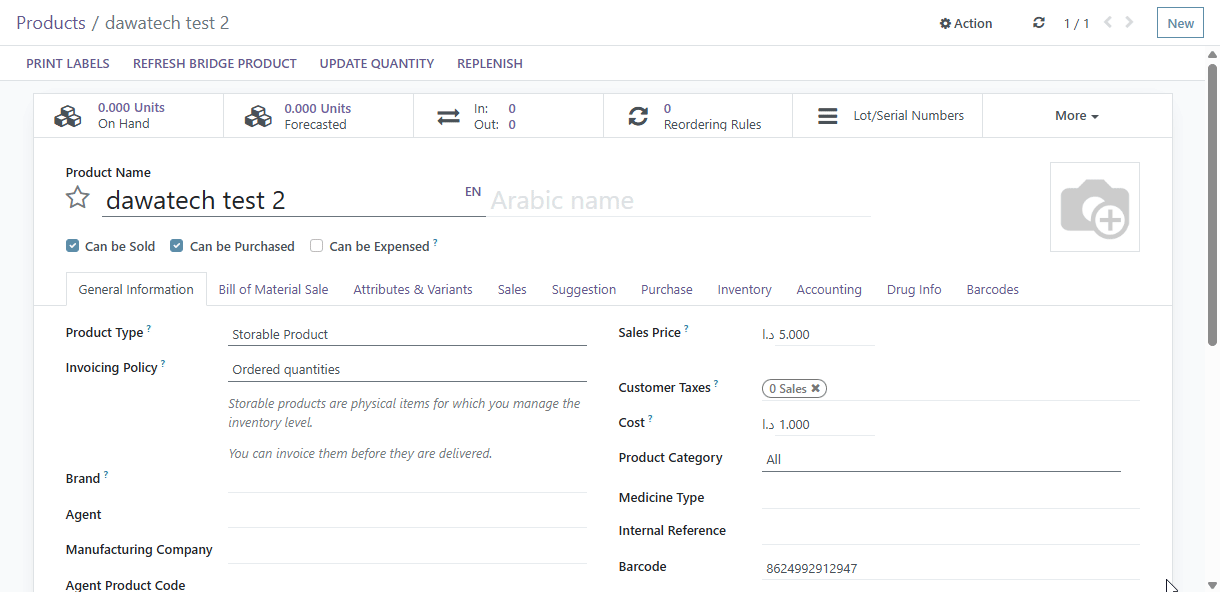
Task: Open the Attributes & Variants tab
Action: point(413,289)
